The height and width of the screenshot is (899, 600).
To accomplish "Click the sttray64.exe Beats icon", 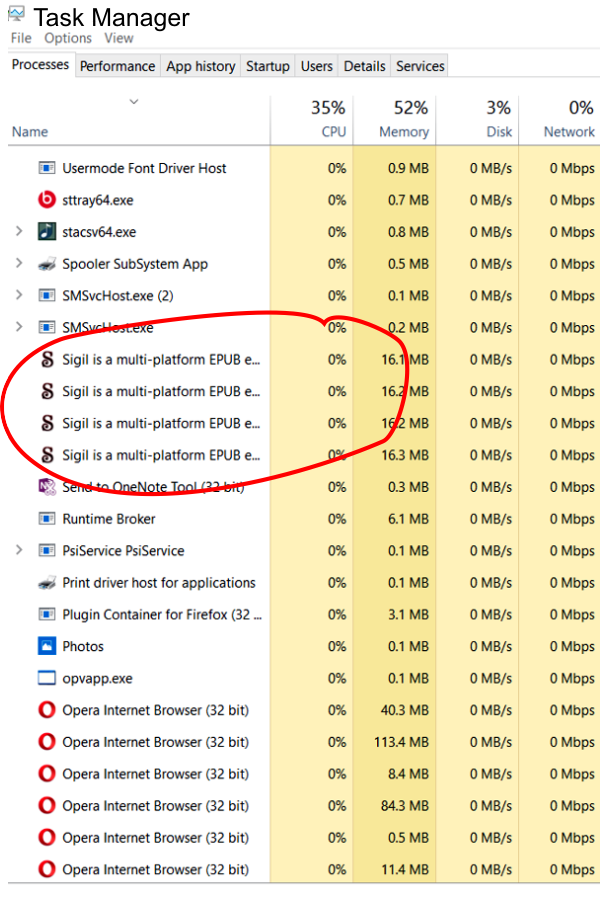I will click(x=46, y=200).
